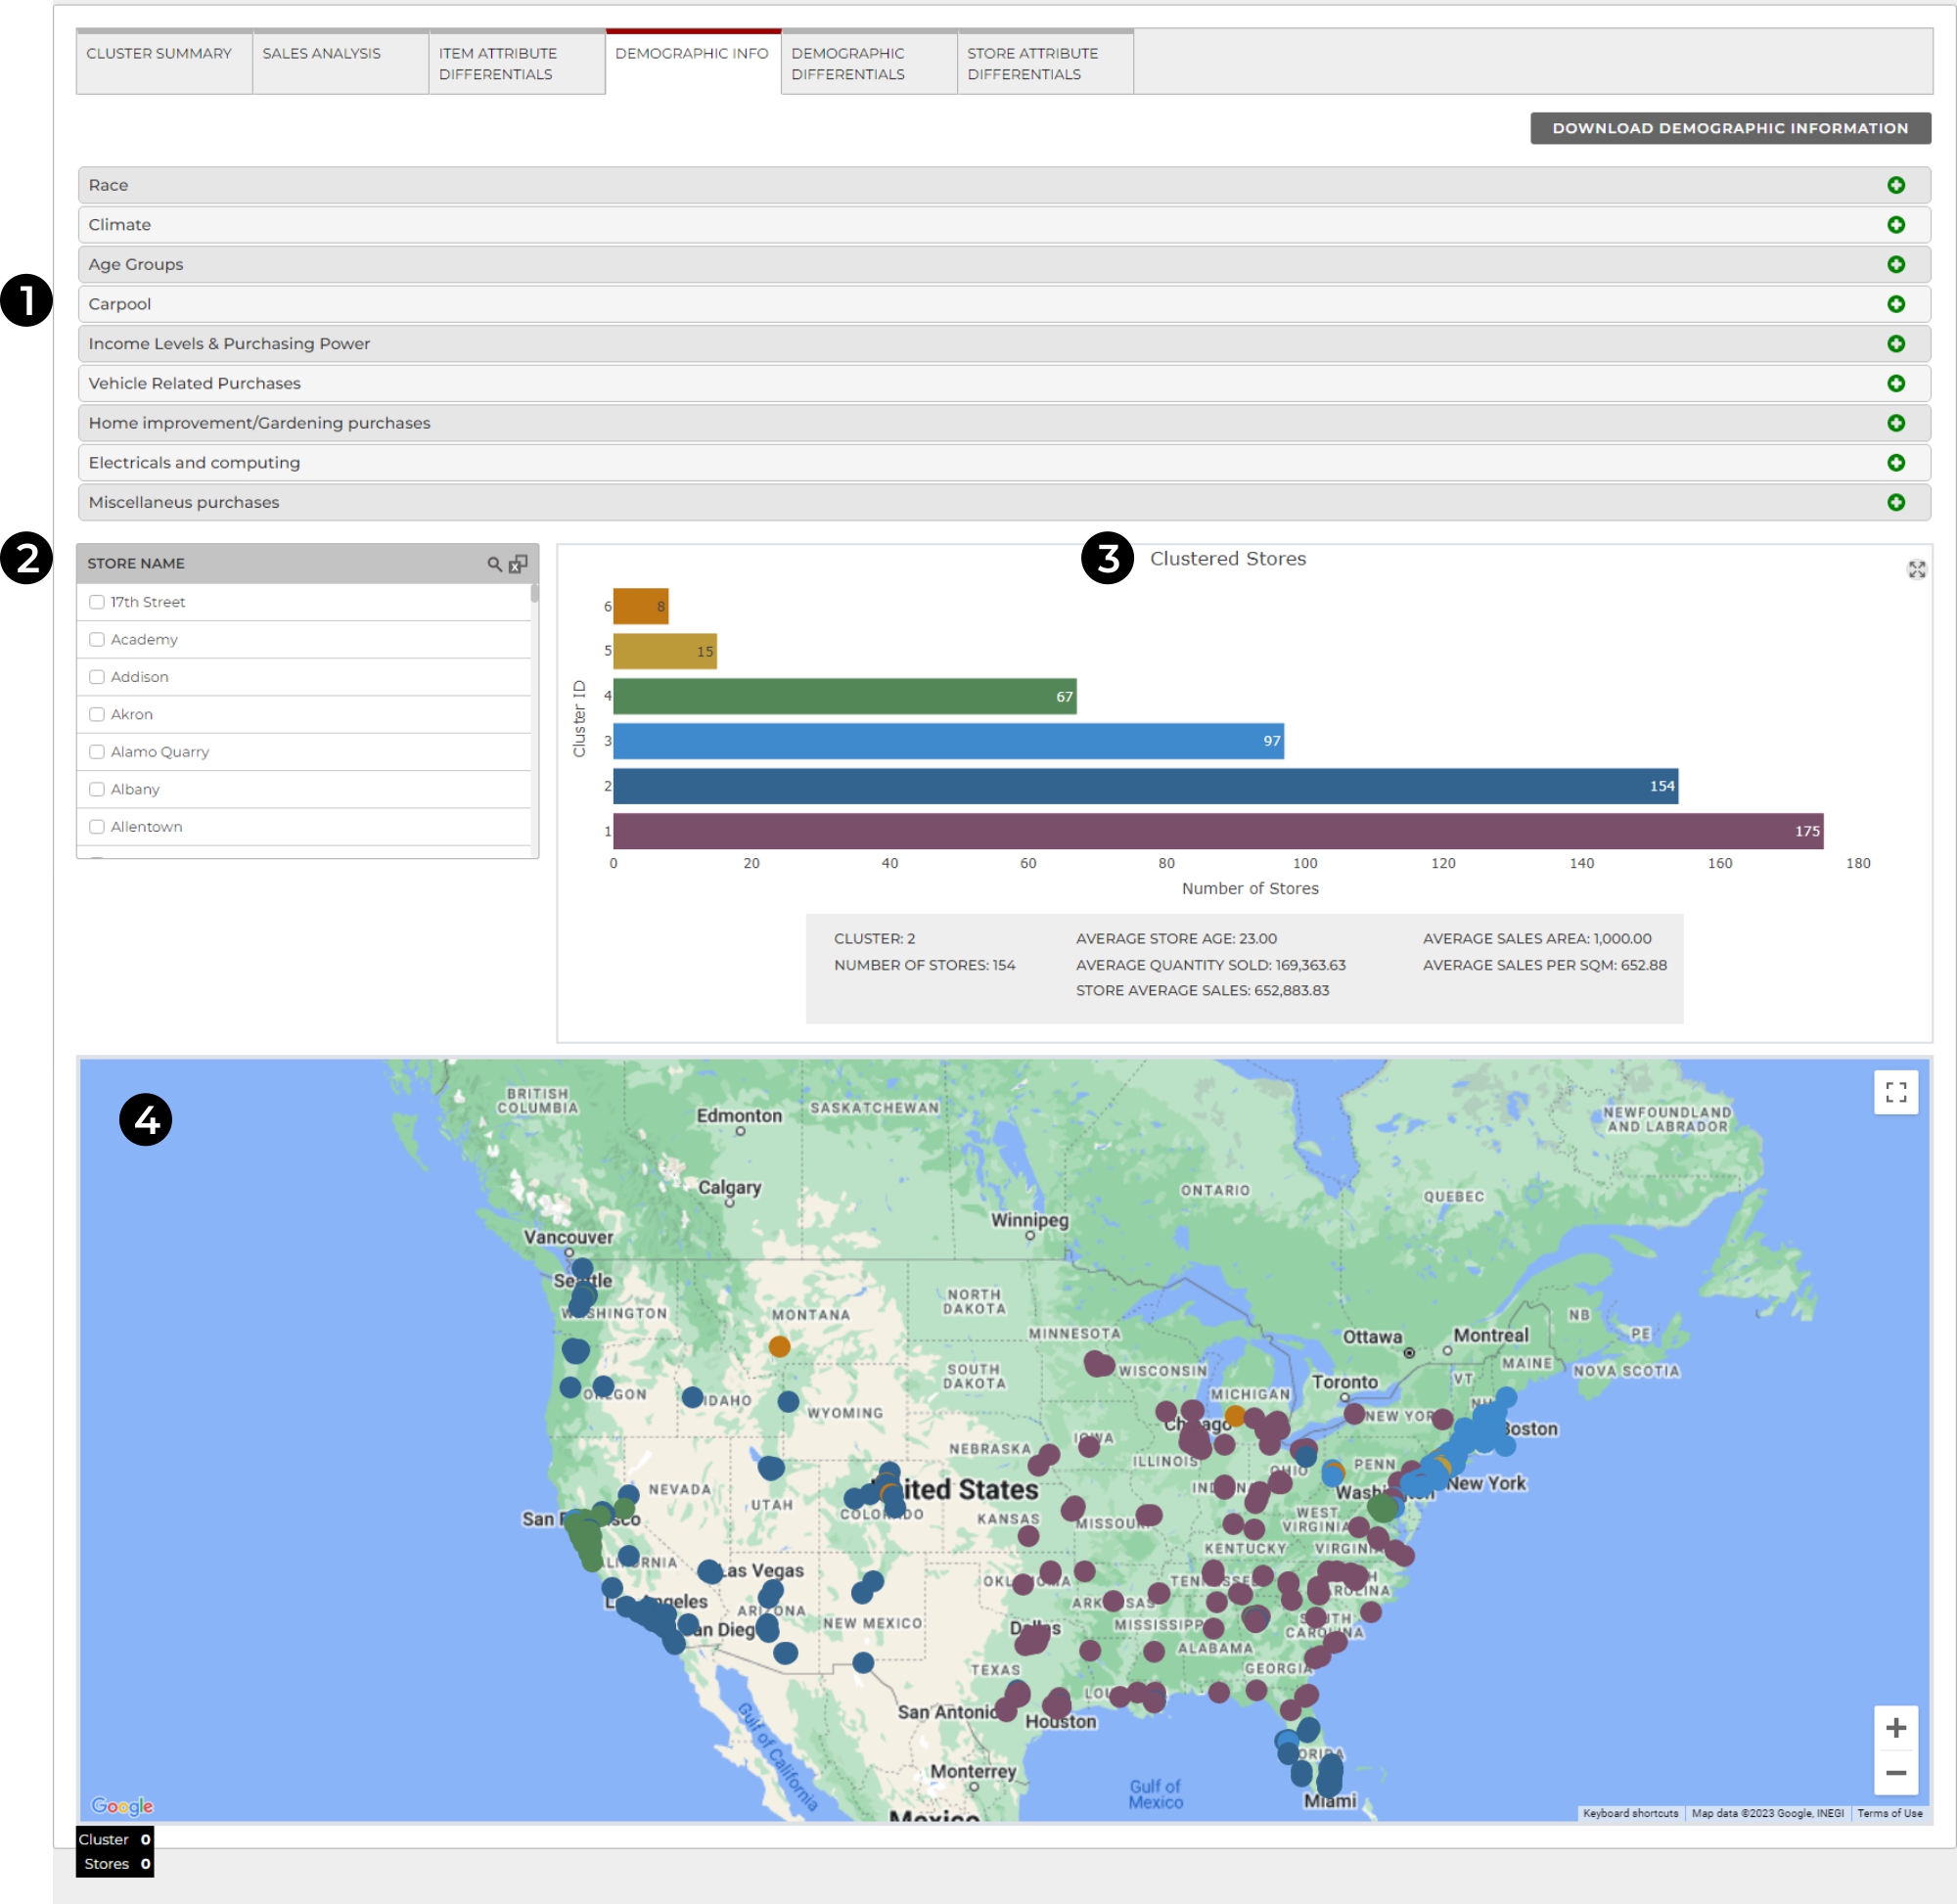Select the Akron store checkbox
This screenshot has width=1957, height=1904.
coord(97,714)
